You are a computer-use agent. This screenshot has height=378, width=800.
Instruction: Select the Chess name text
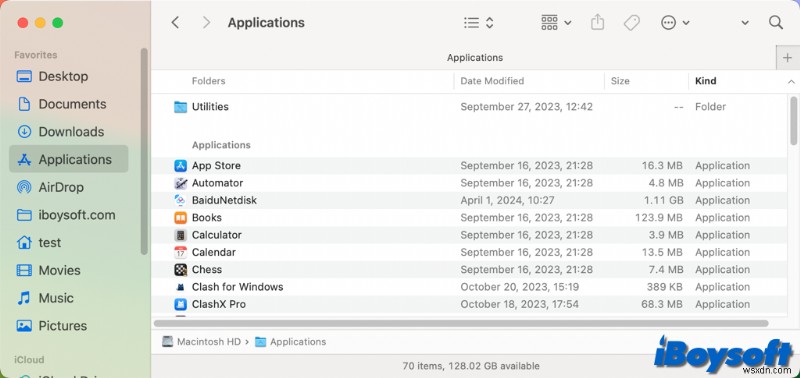click(x=207, y=269)
